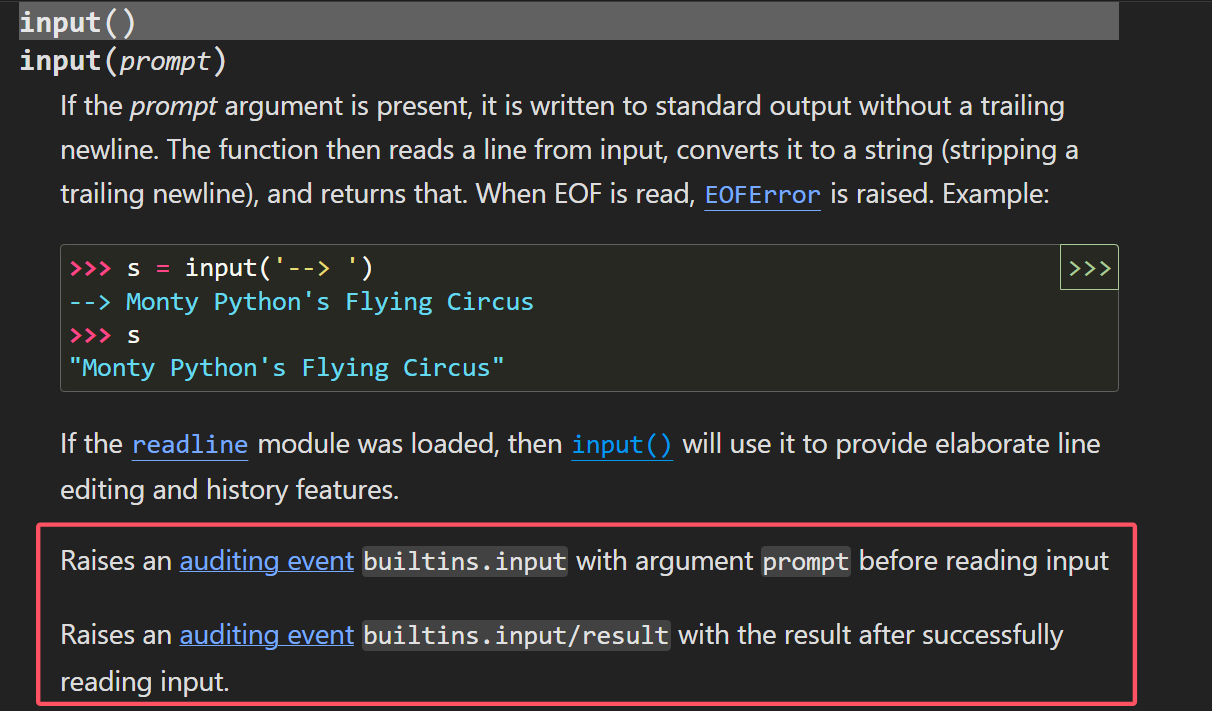This screenshot has width=1212, height=711.
Task: Click the 'reading input.' final line
Action: (x=145, y=683)
